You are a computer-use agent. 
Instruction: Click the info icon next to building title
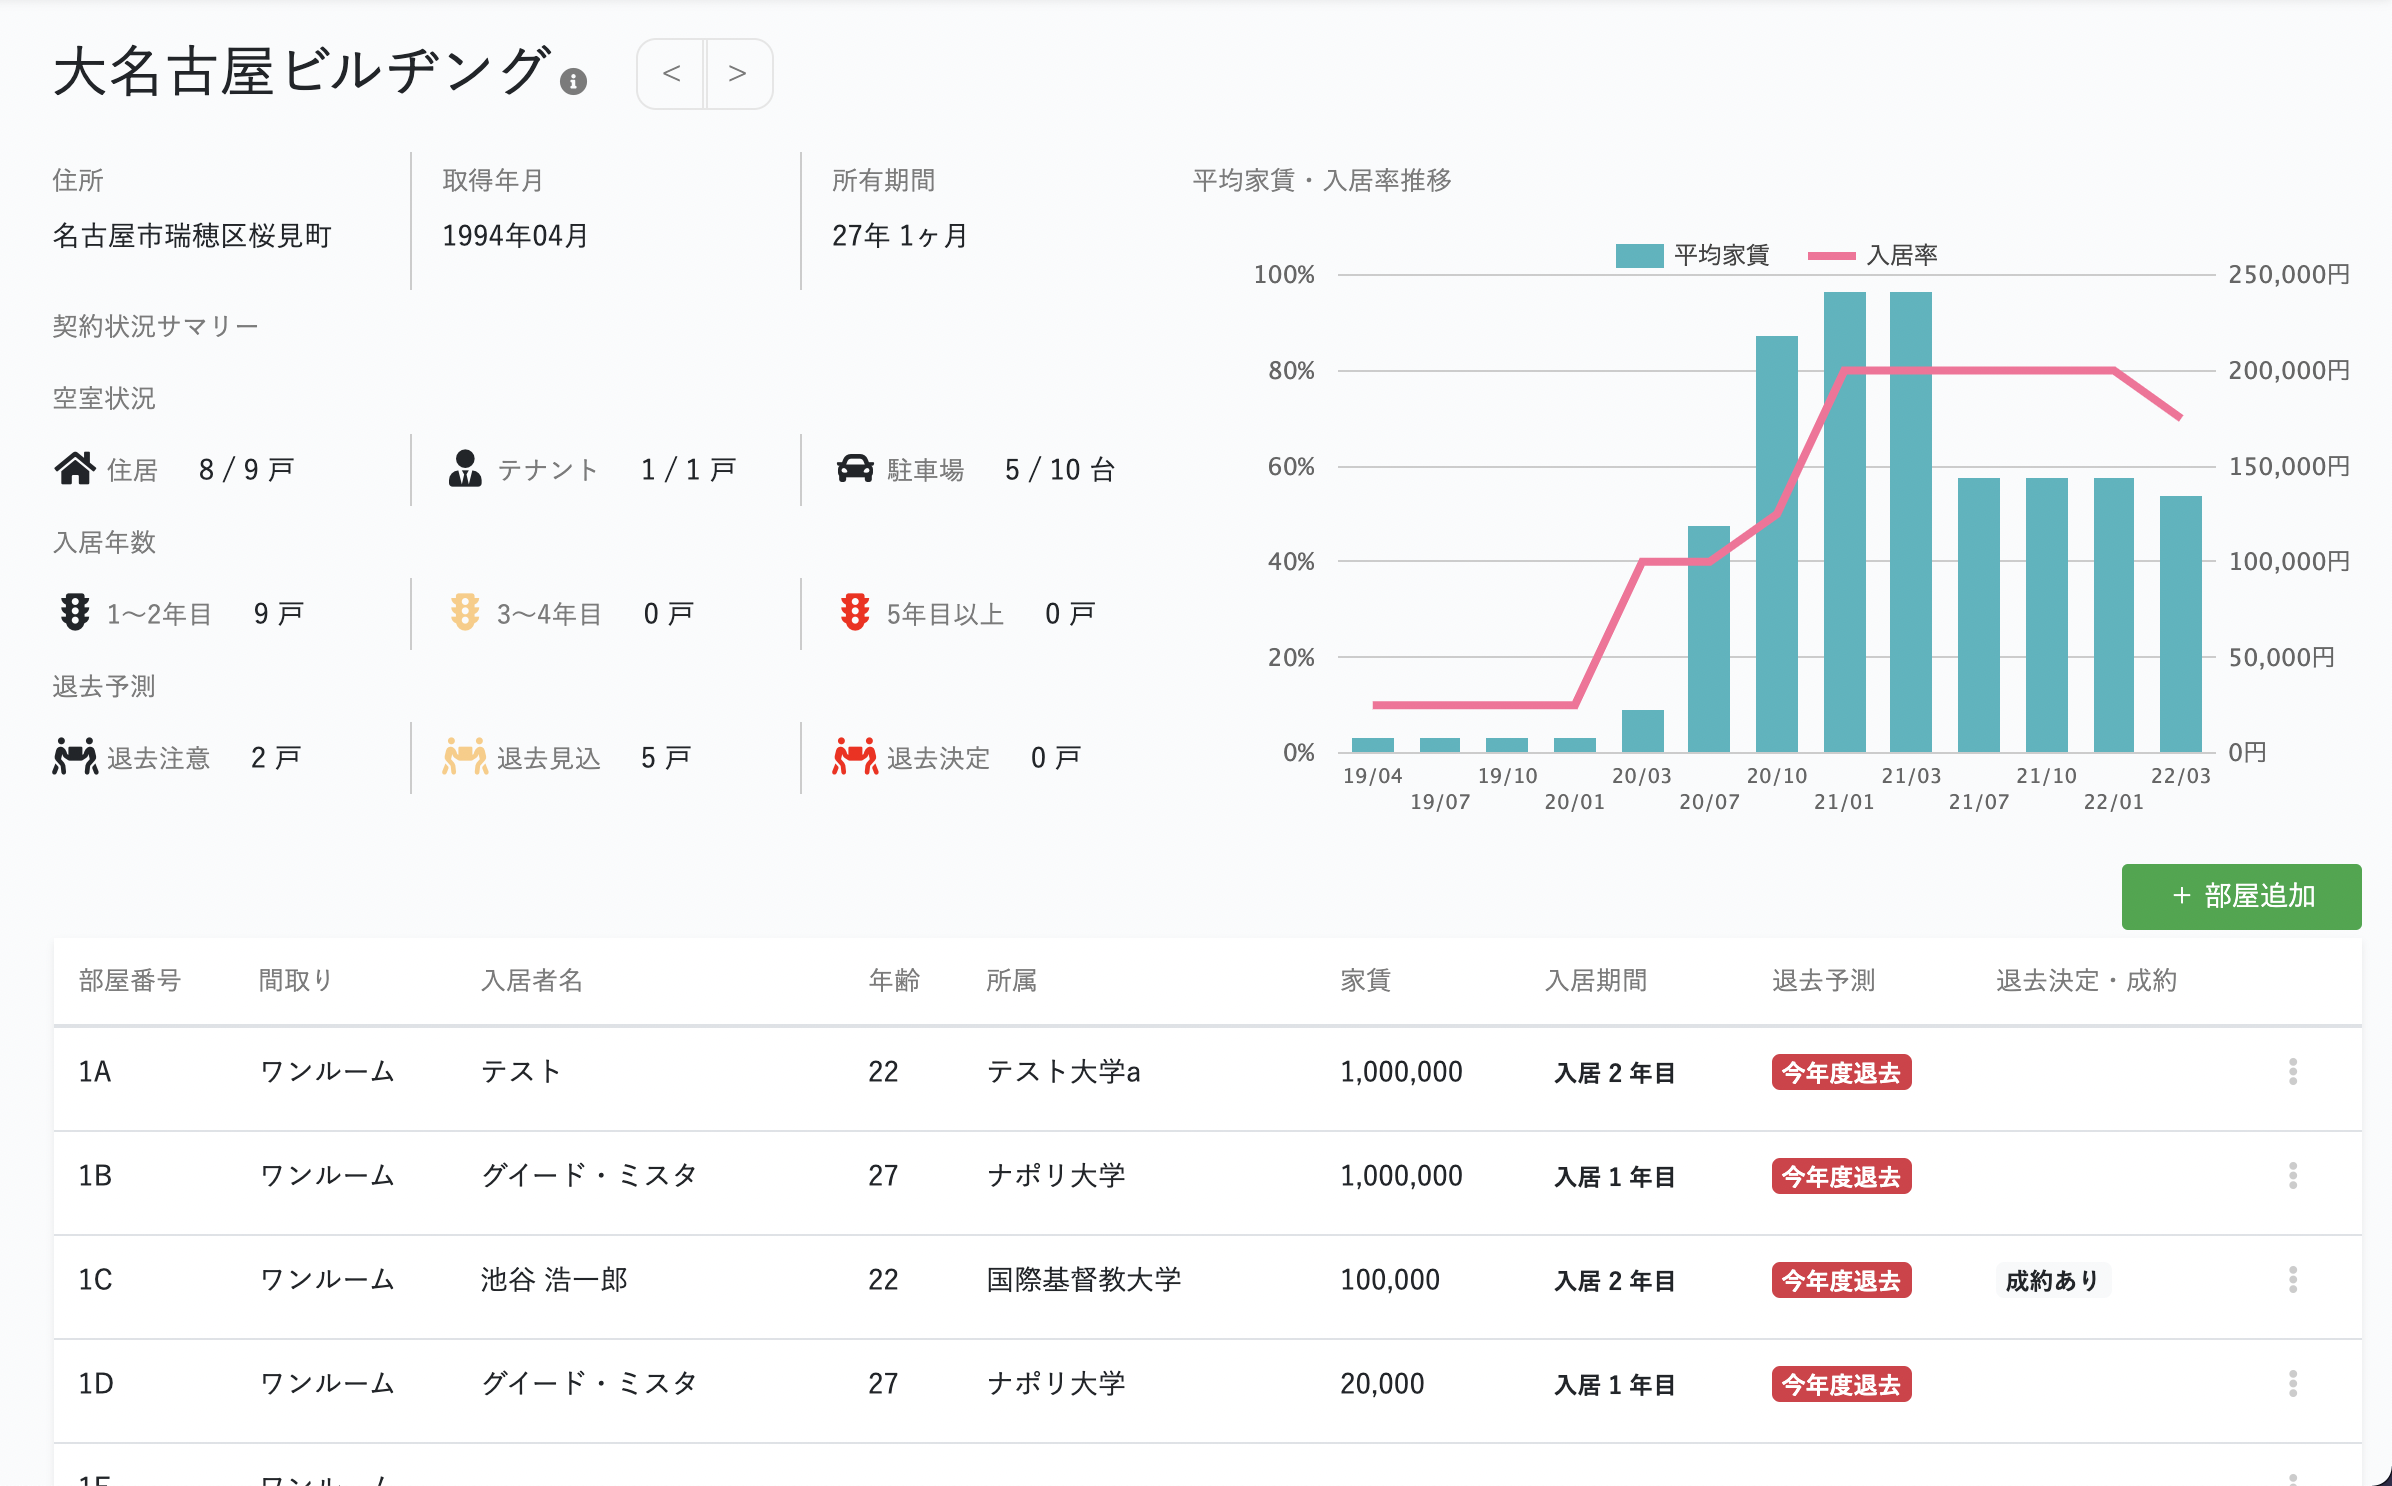click(x=573, y=82)
